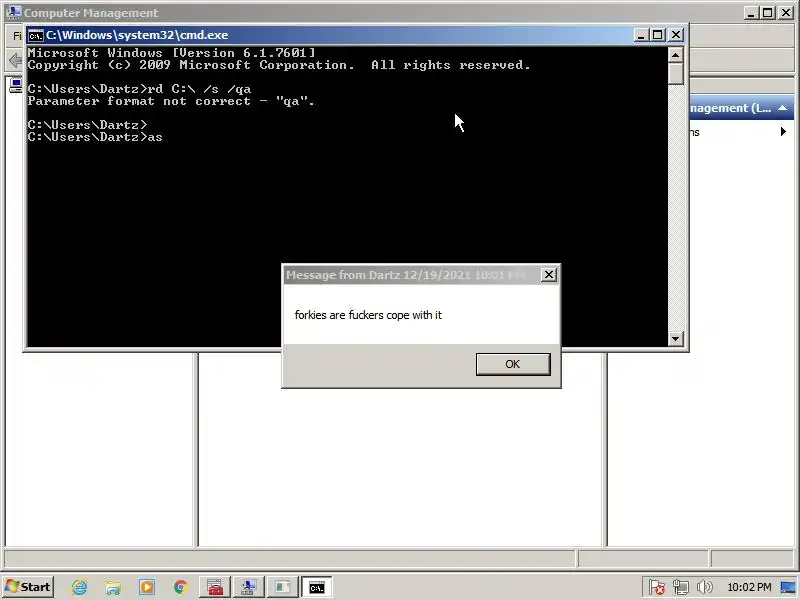Click scroll up arrow in cmd window
The height and width of the screenshot is (600, 800).
(676, 55)
